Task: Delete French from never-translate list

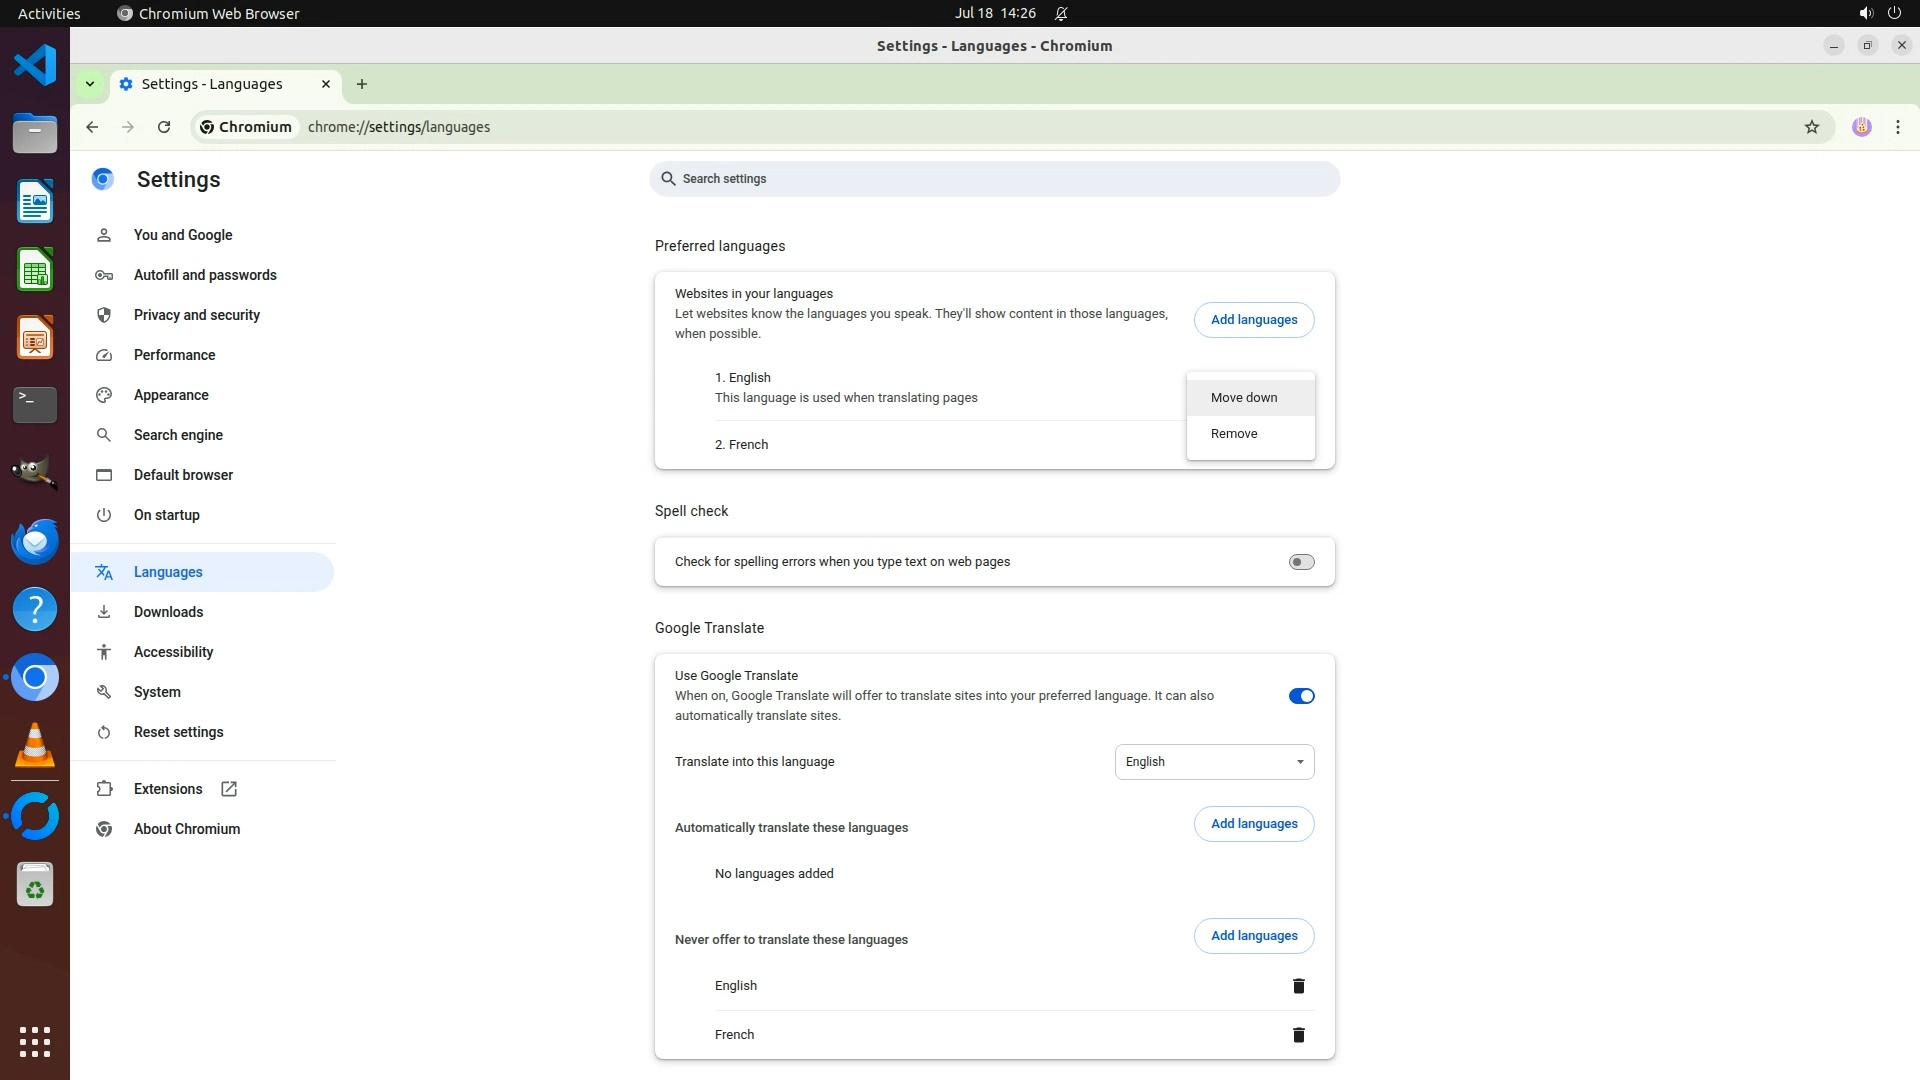Action: (x=1298, y=1035)
